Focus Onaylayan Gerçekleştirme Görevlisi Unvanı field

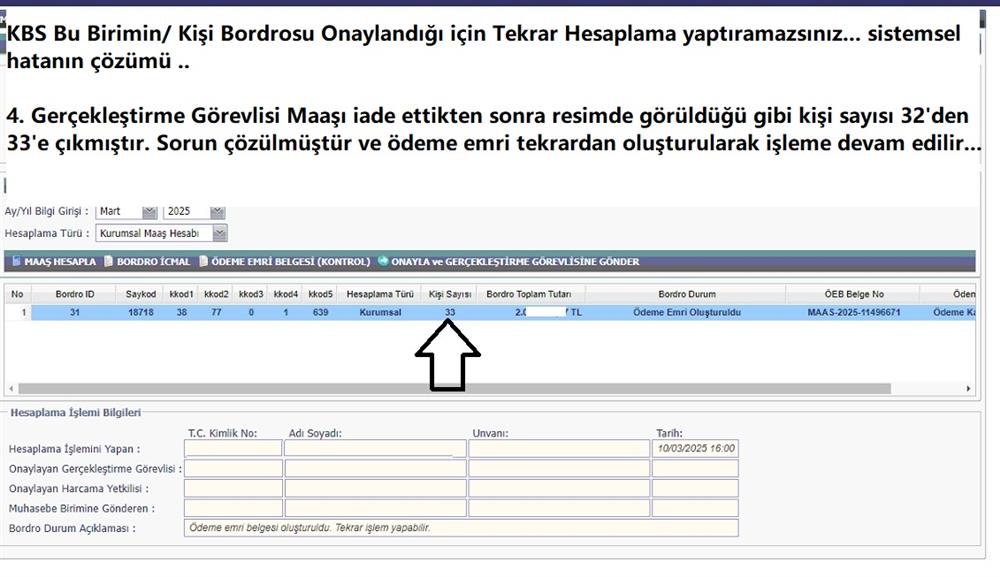[x=559, y=469]
